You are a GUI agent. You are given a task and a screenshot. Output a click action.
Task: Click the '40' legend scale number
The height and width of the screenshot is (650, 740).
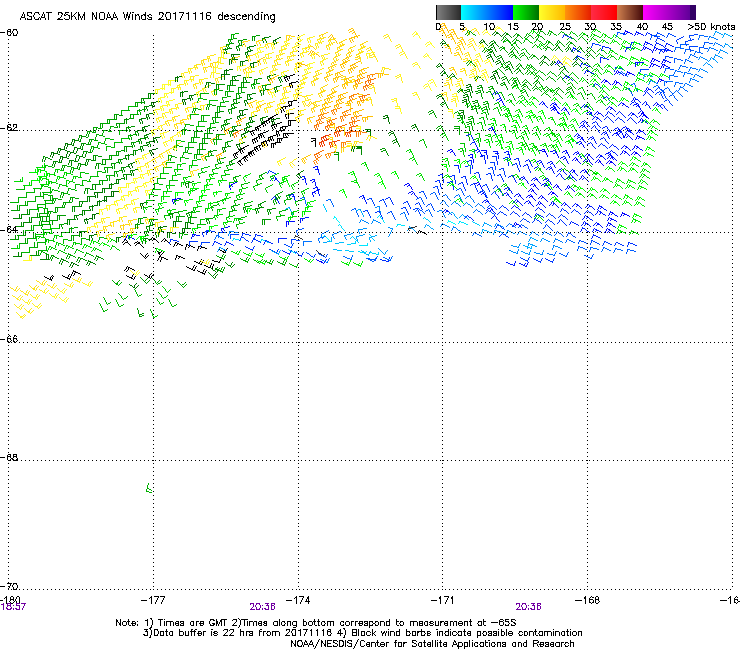point(642,27)
